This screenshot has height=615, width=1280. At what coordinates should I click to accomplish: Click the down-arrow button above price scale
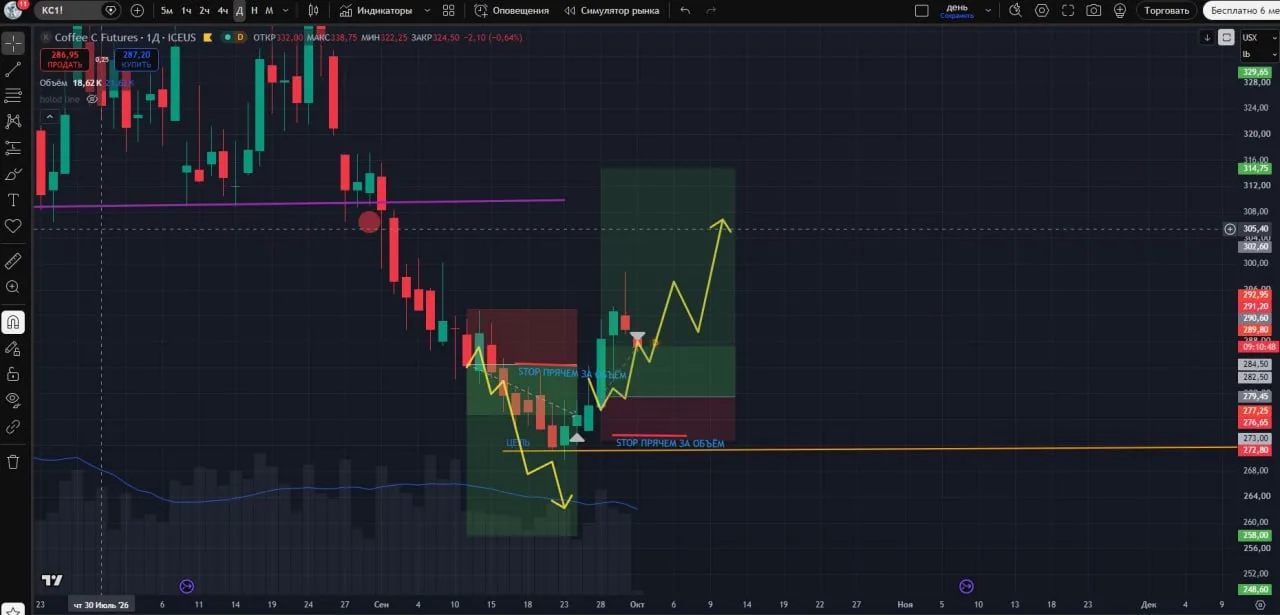click(1208, 37)
